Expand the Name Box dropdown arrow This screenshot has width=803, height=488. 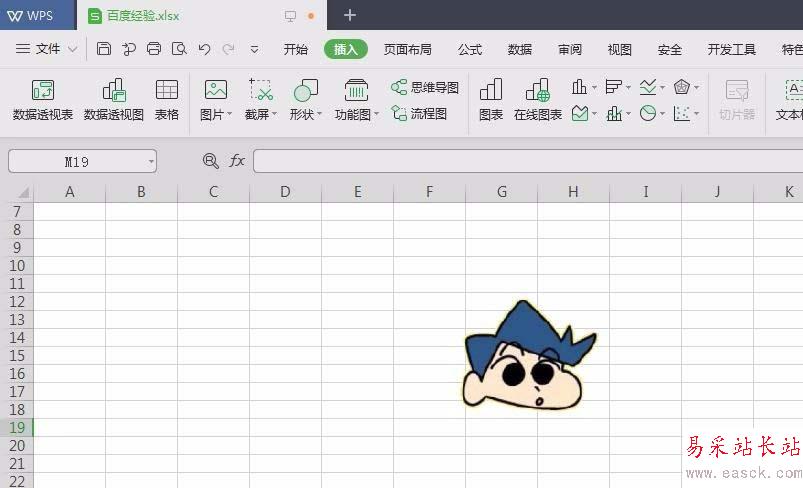click(x=151, y=162)
